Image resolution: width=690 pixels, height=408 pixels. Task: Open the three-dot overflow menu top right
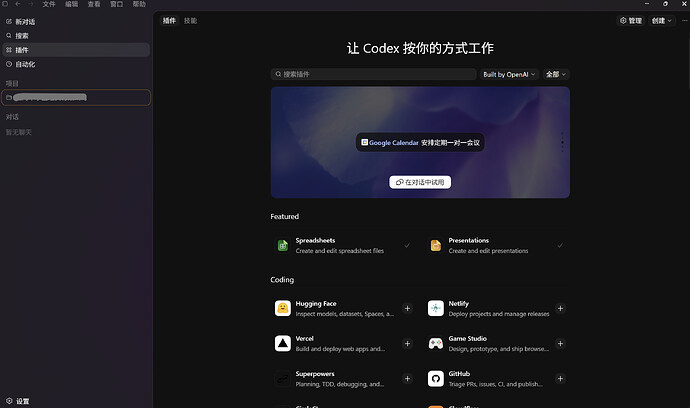click(684, 21)
